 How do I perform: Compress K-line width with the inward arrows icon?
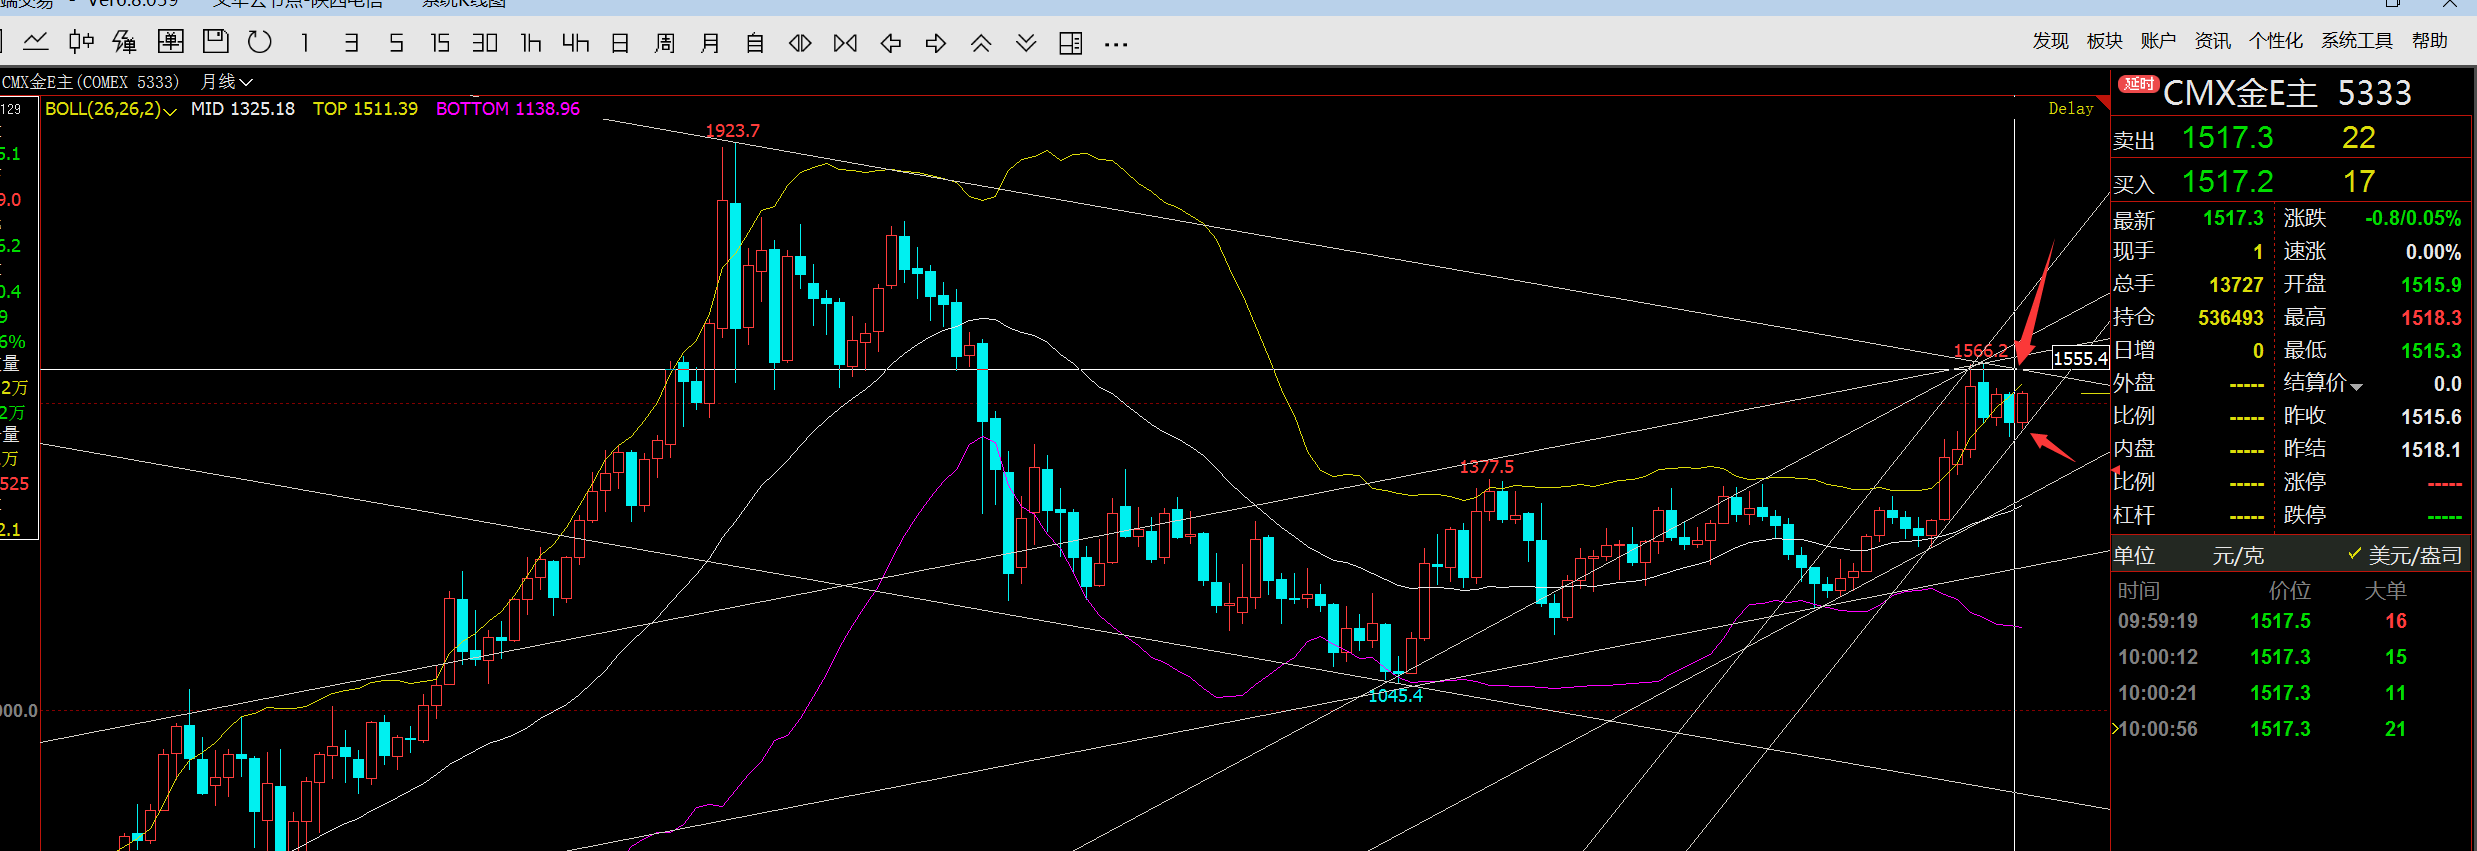(x=845, y=43)
